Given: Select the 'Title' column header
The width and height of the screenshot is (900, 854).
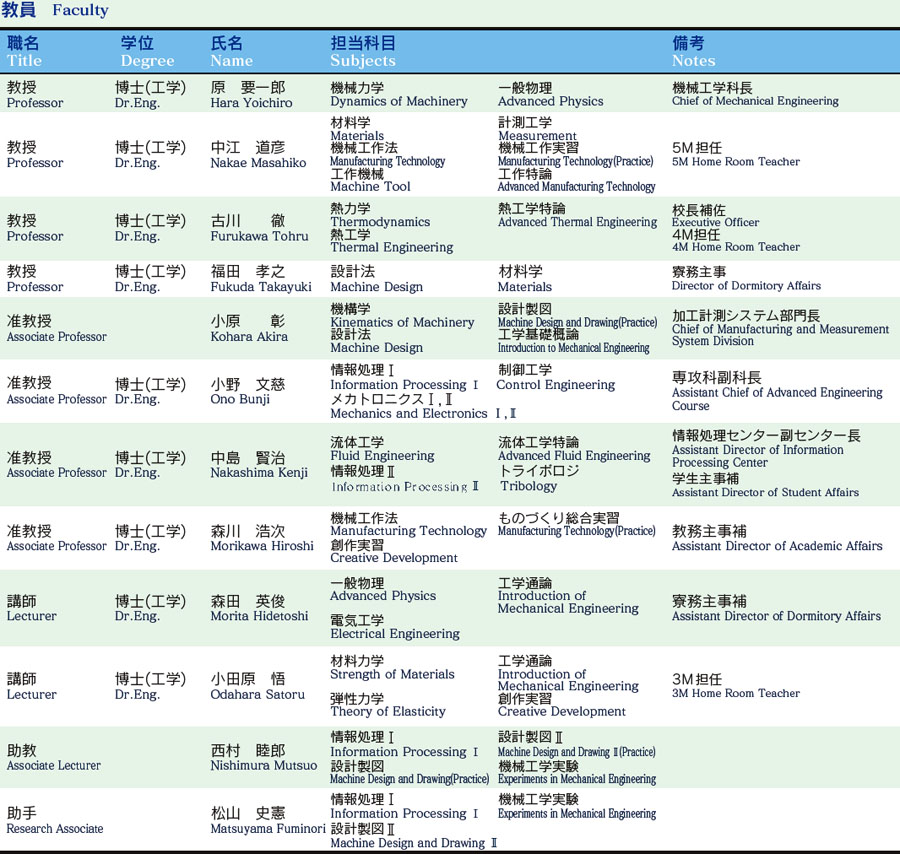Looking at the screenshot, I should 24,61.
